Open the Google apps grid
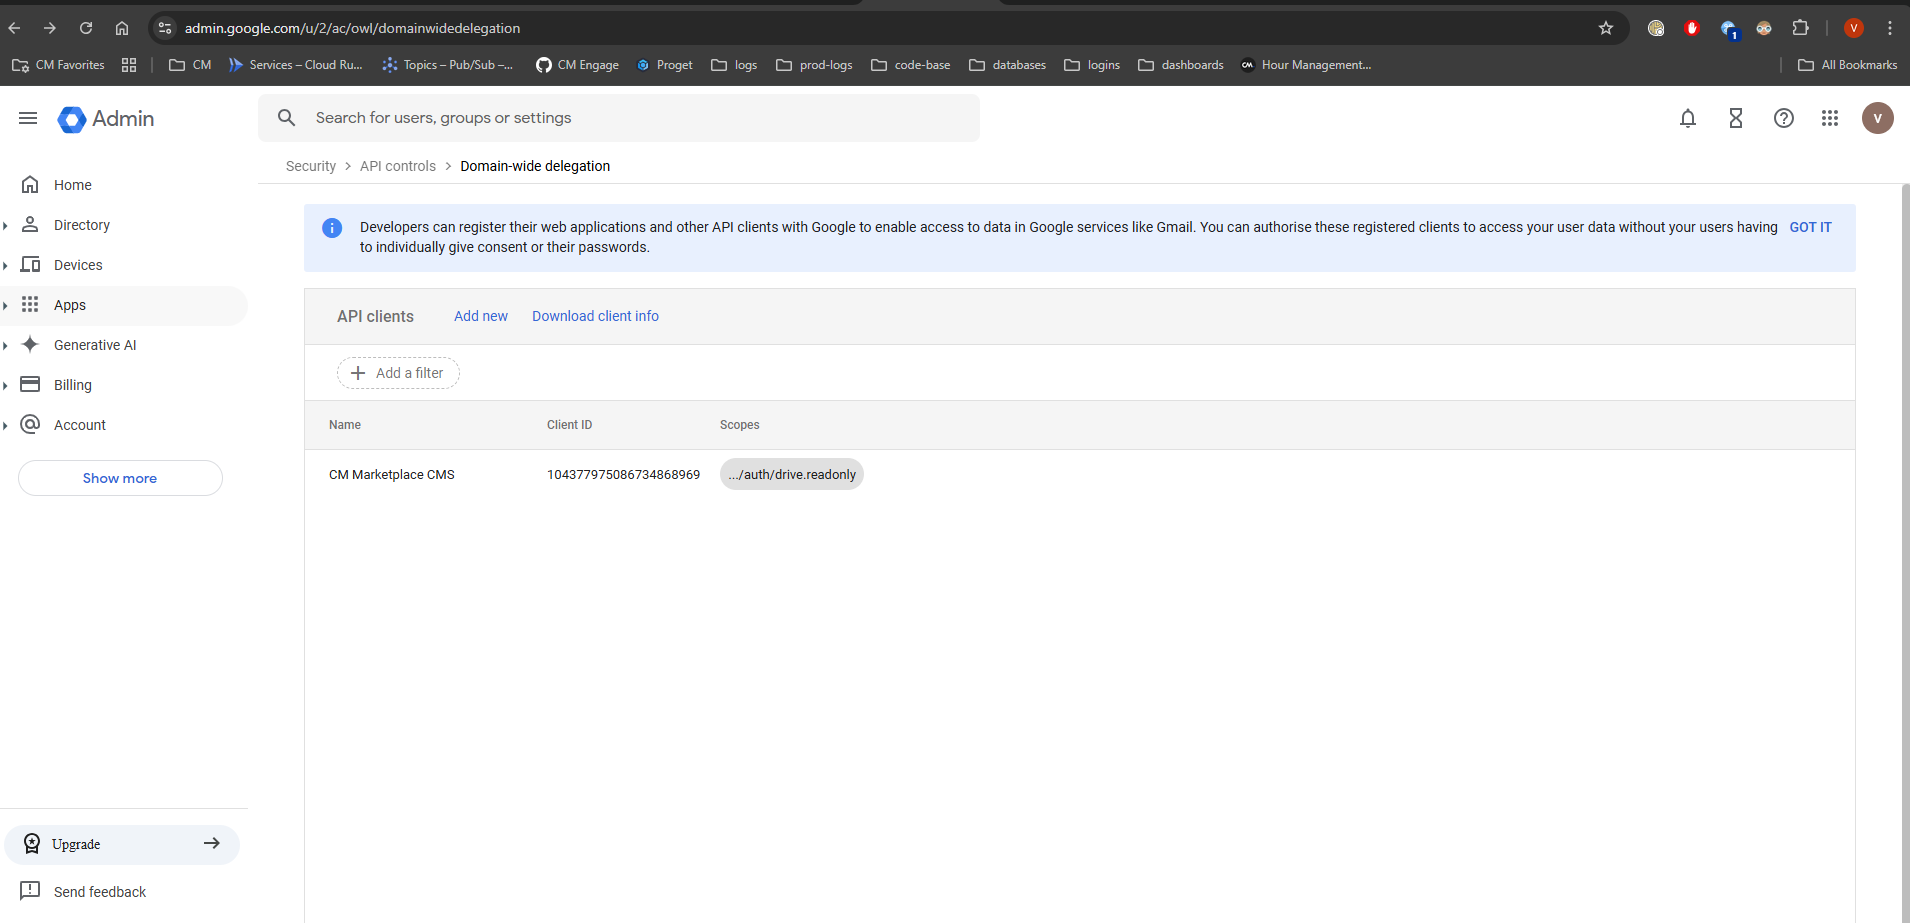Image resolution: width=1910 pixels, height=923 pixels. point(1830,118)
